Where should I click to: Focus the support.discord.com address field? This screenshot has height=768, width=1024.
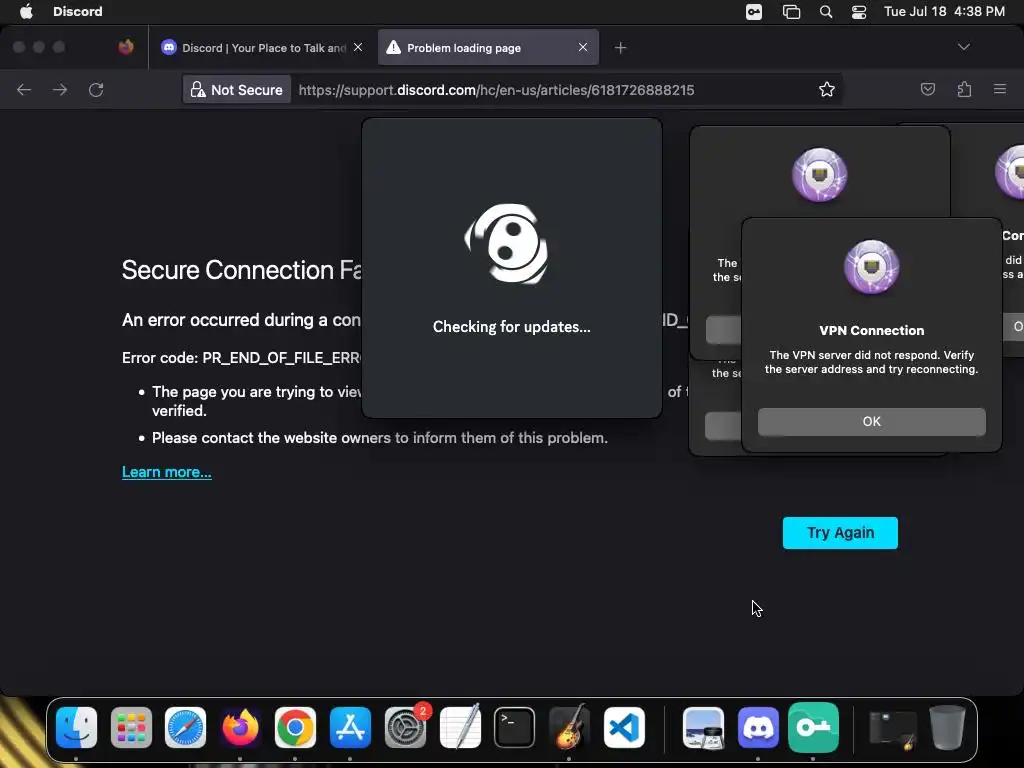pyautogui.click(x=496, y=90)
